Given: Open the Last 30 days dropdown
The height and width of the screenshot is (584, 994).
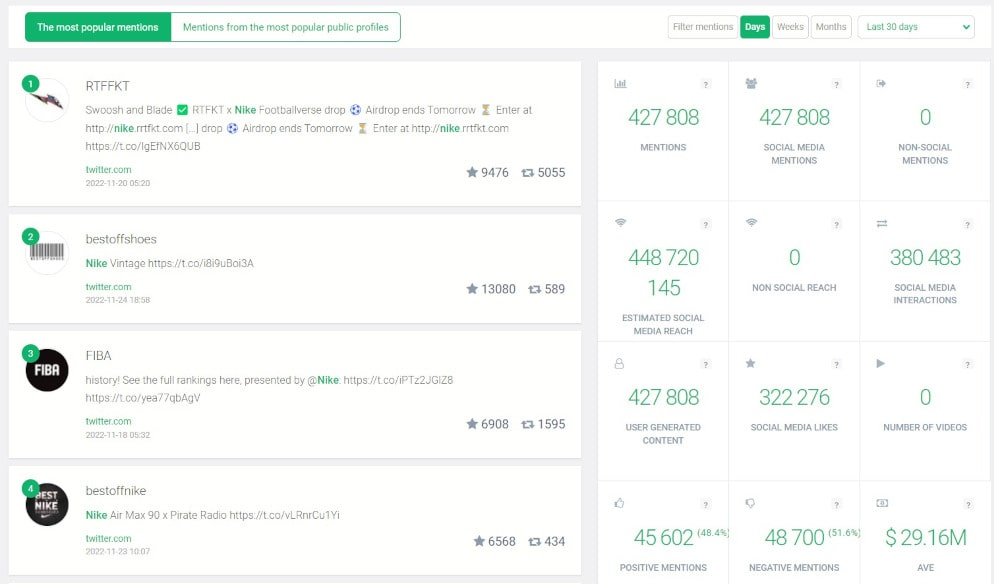Looking at the screenshot, I should pyautogui.click(x=915, y=27).
